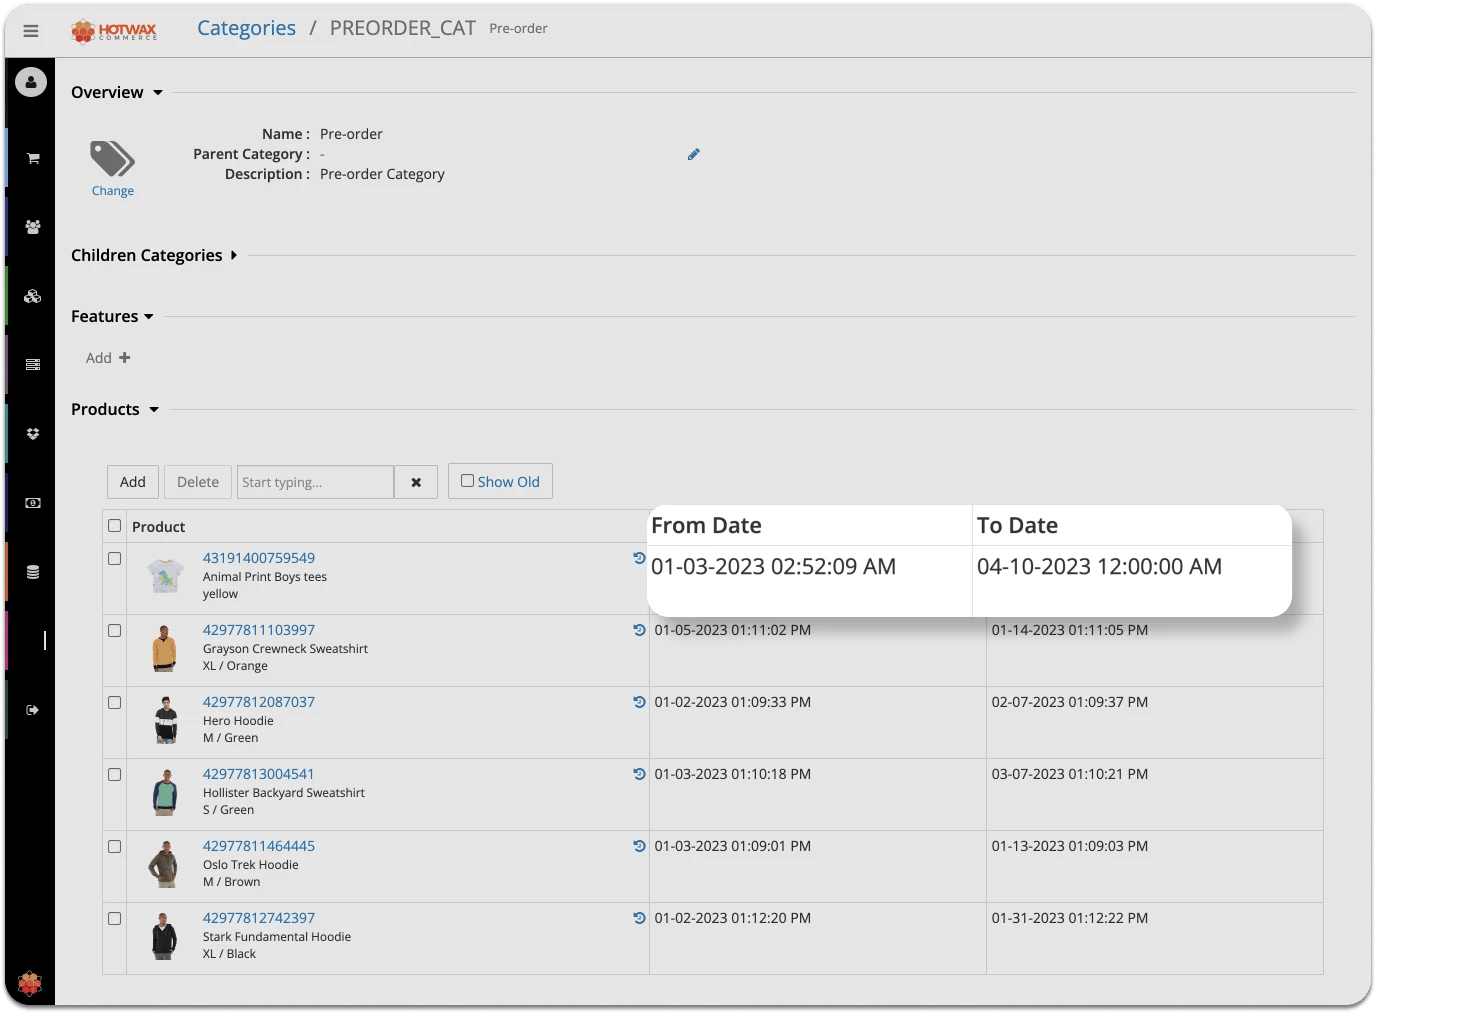Open the hamburger navigation menu
The width and height of the screenshot is (1483, 1033).
[x=31, y=31]
